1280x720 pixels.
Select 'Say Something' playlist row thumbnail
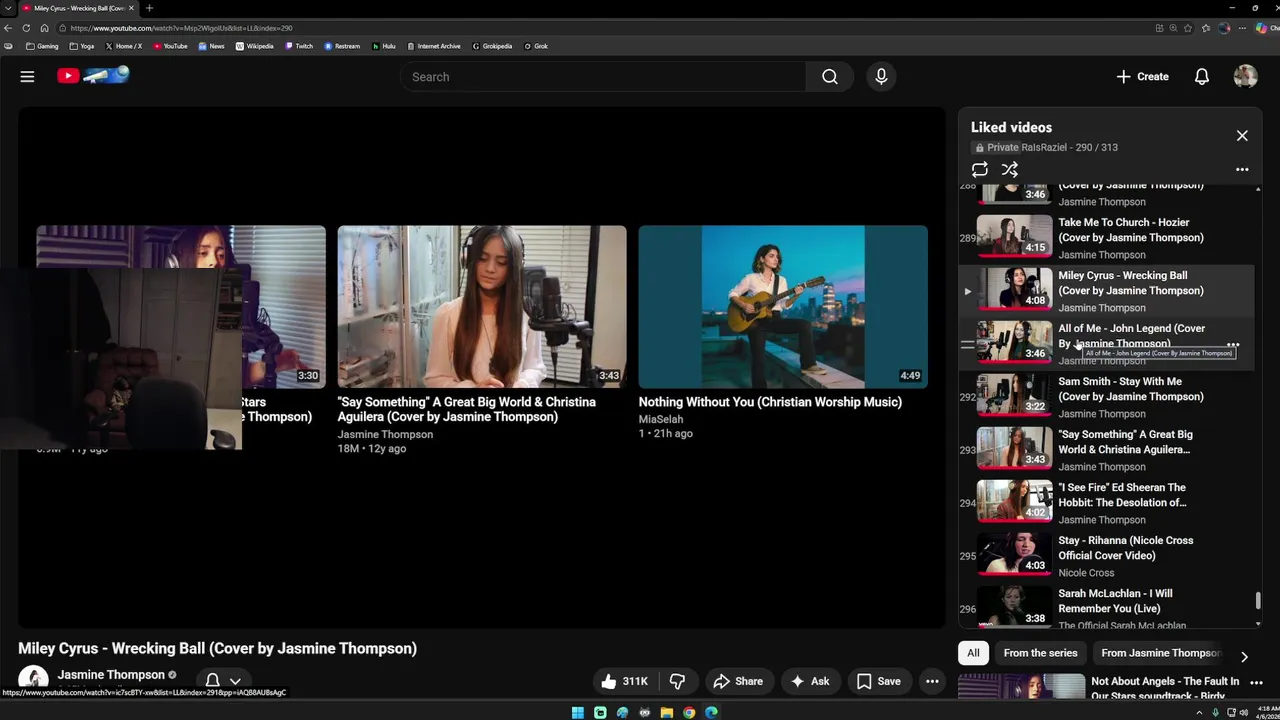pos(1015,447)
